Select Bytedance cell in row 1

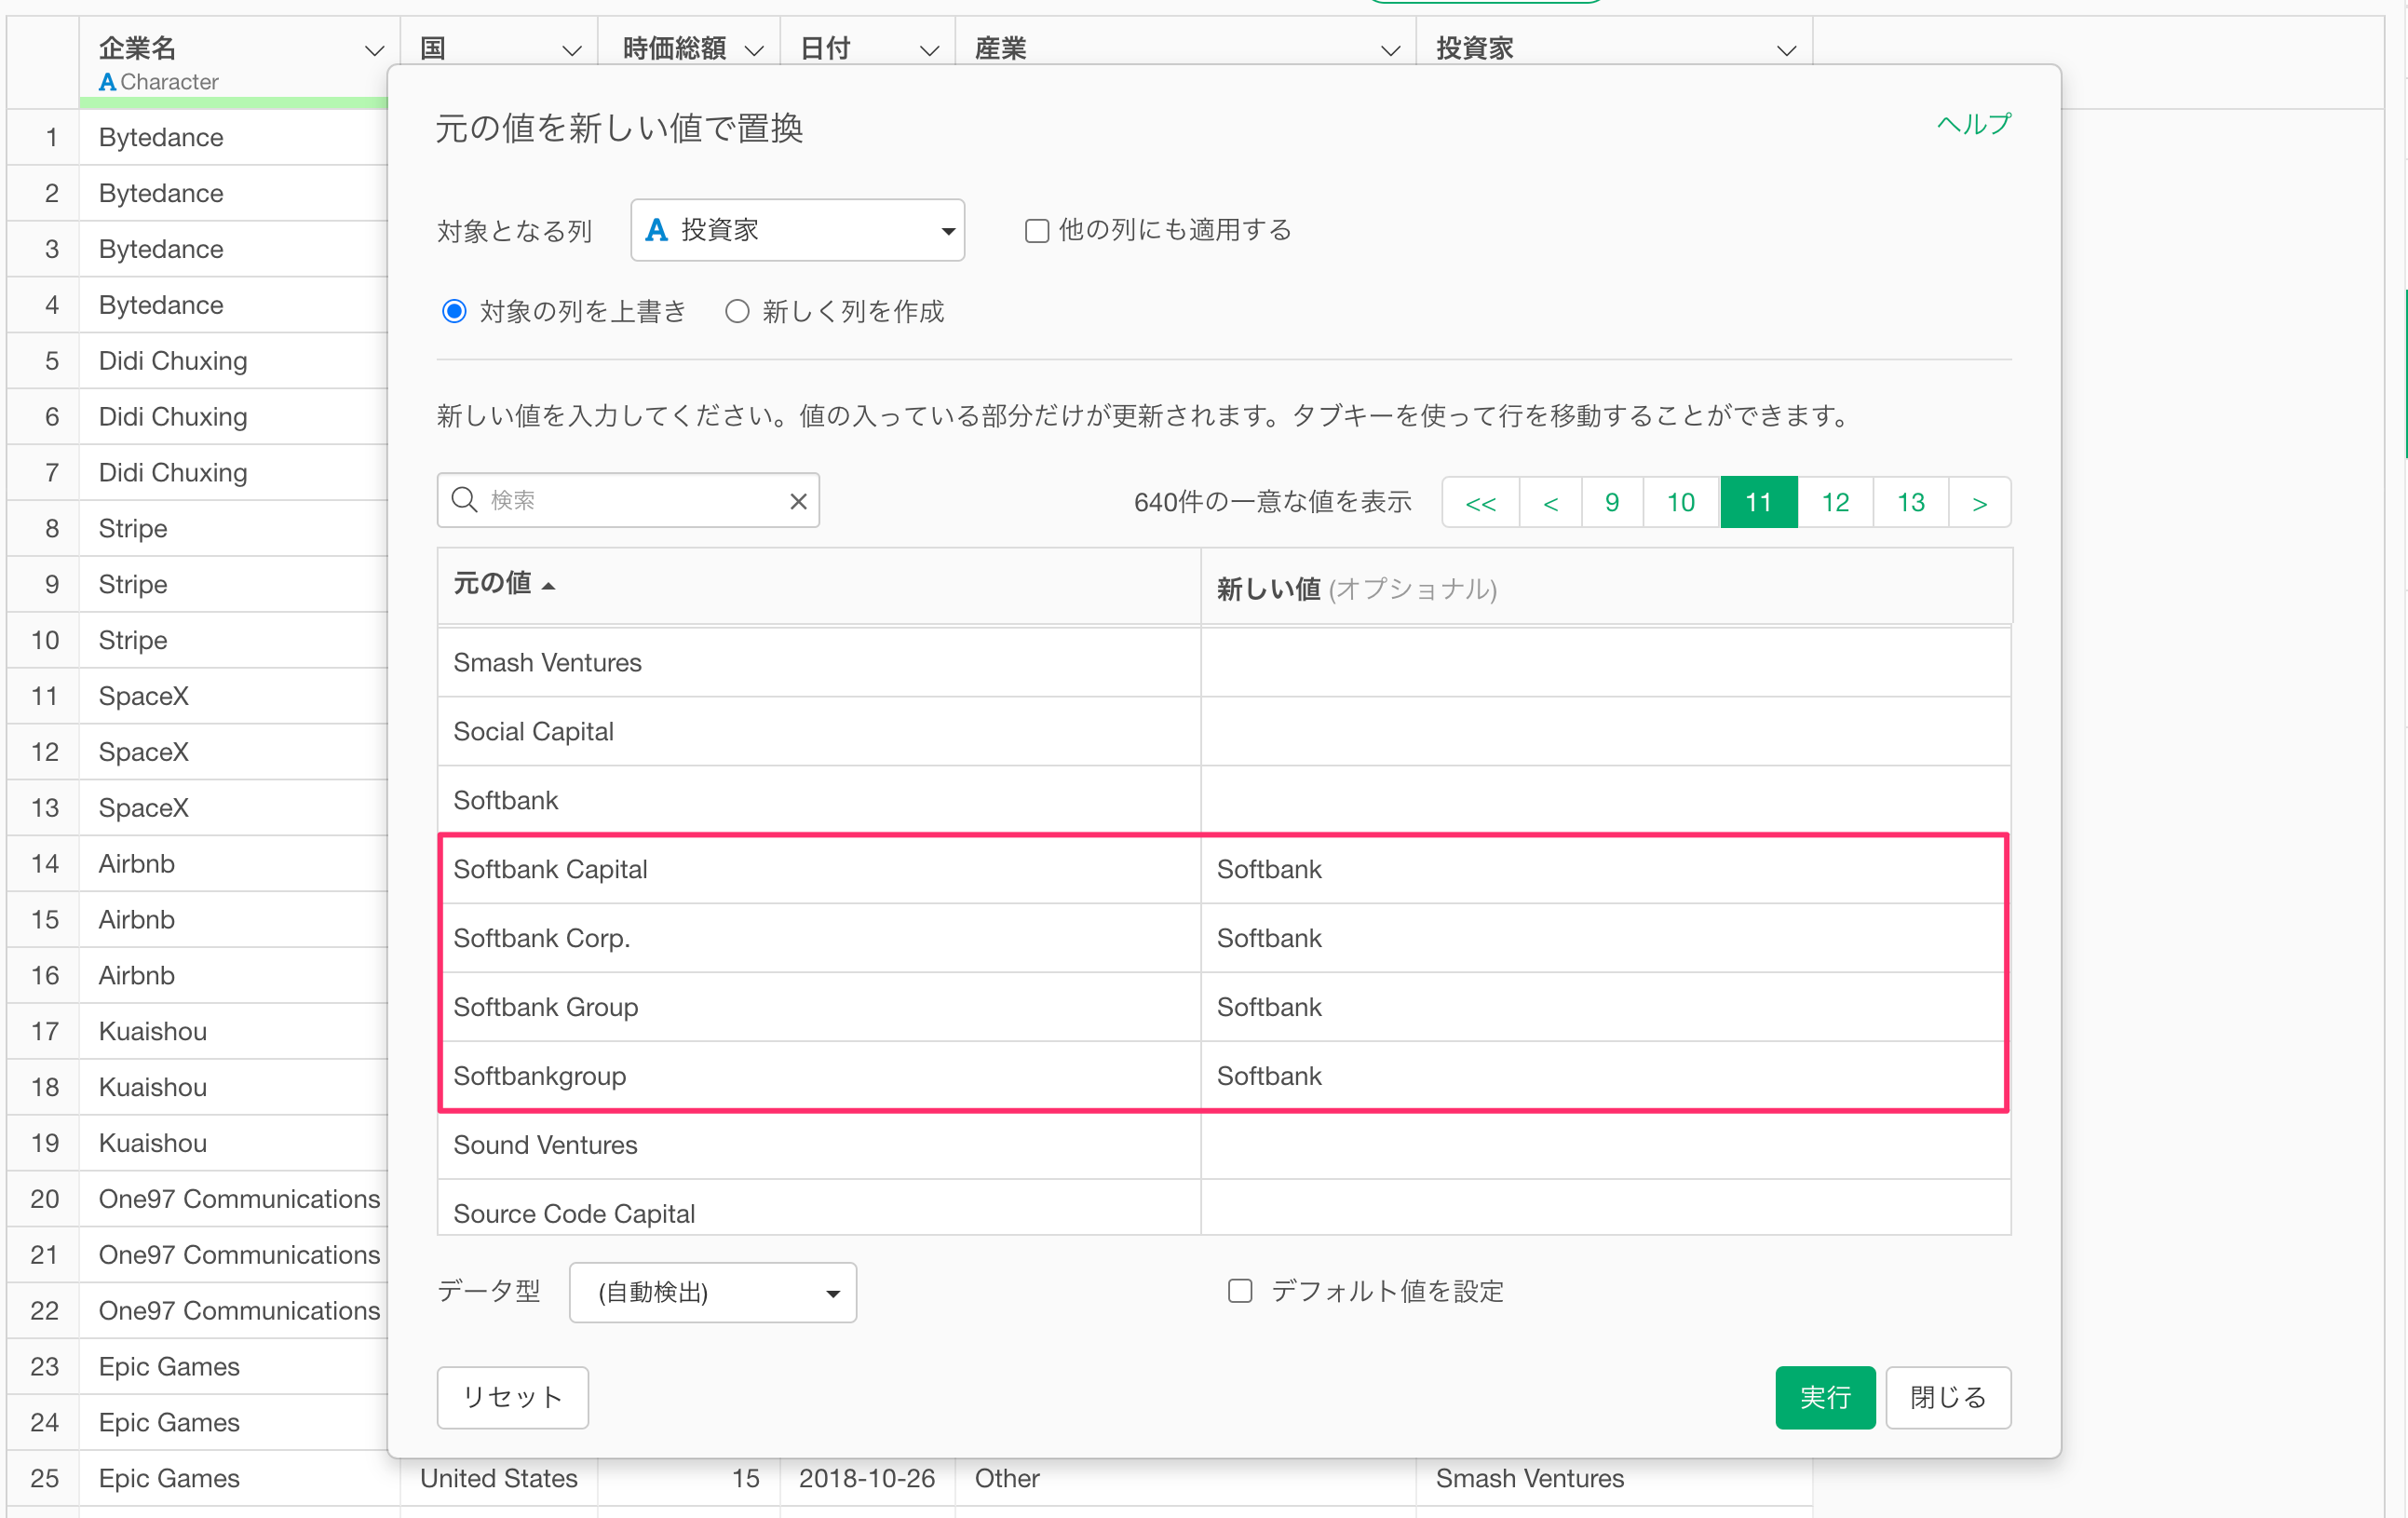[x=233, y=137]
